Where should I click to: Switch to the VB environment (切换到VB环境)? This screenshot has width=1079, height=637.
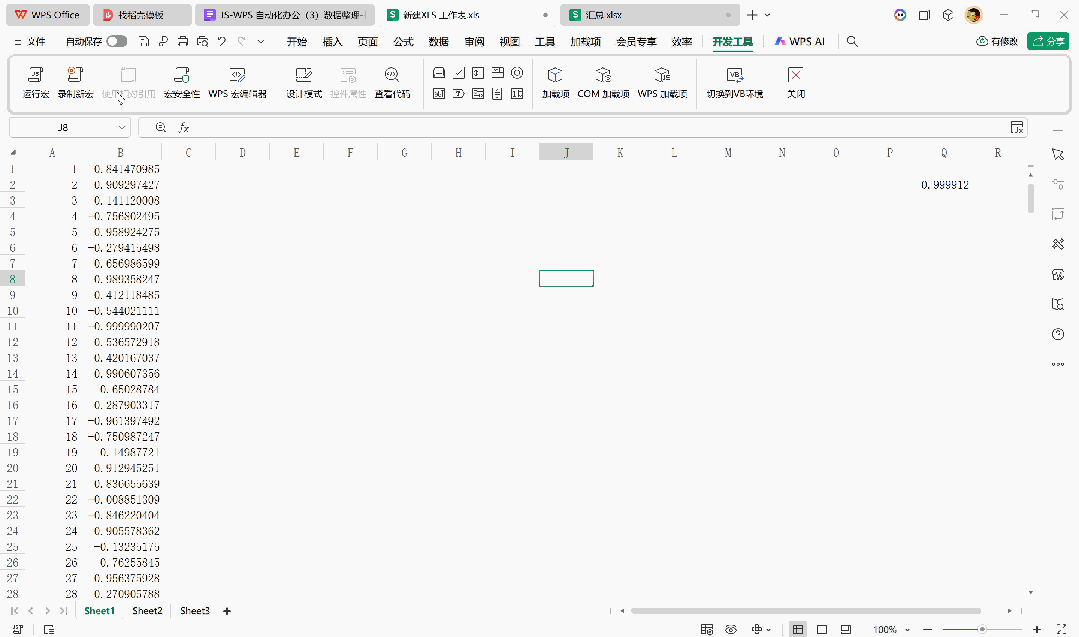736,80
